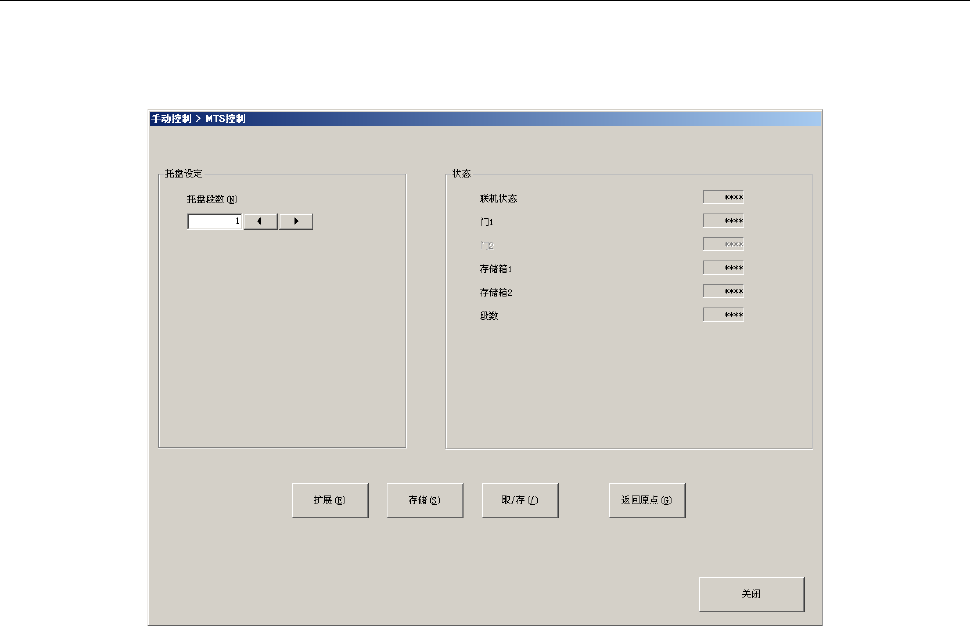Click the 返回原点 (G) button
Viewport: 970px width, 626px height.
tap(647, 500)
